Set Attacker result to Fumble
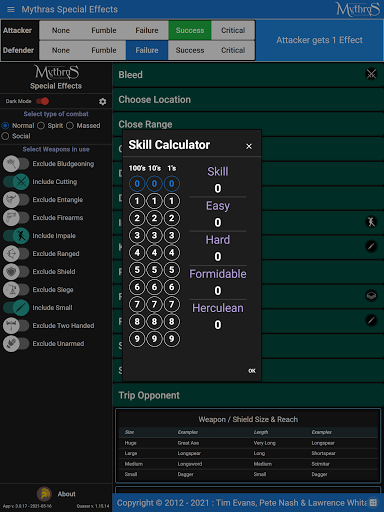Image resolution: width=384 pixels, height=512 pixels. coord(104,30)
